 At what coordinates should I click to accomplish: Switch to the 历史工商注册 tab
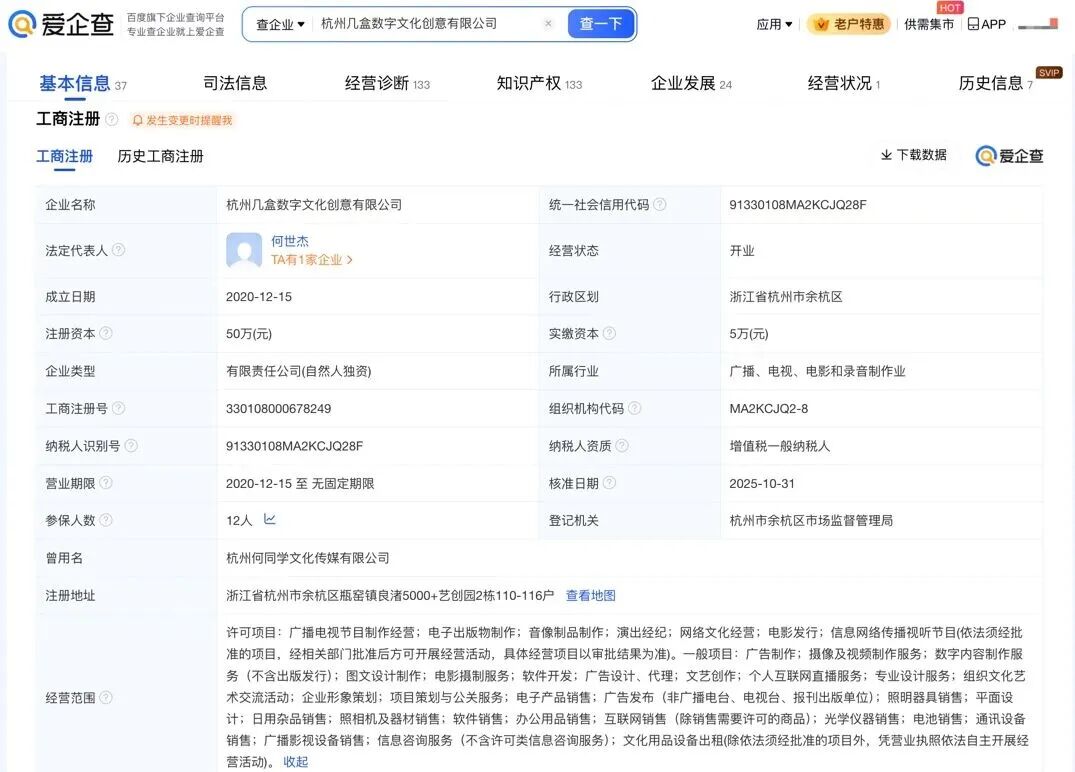160,156
